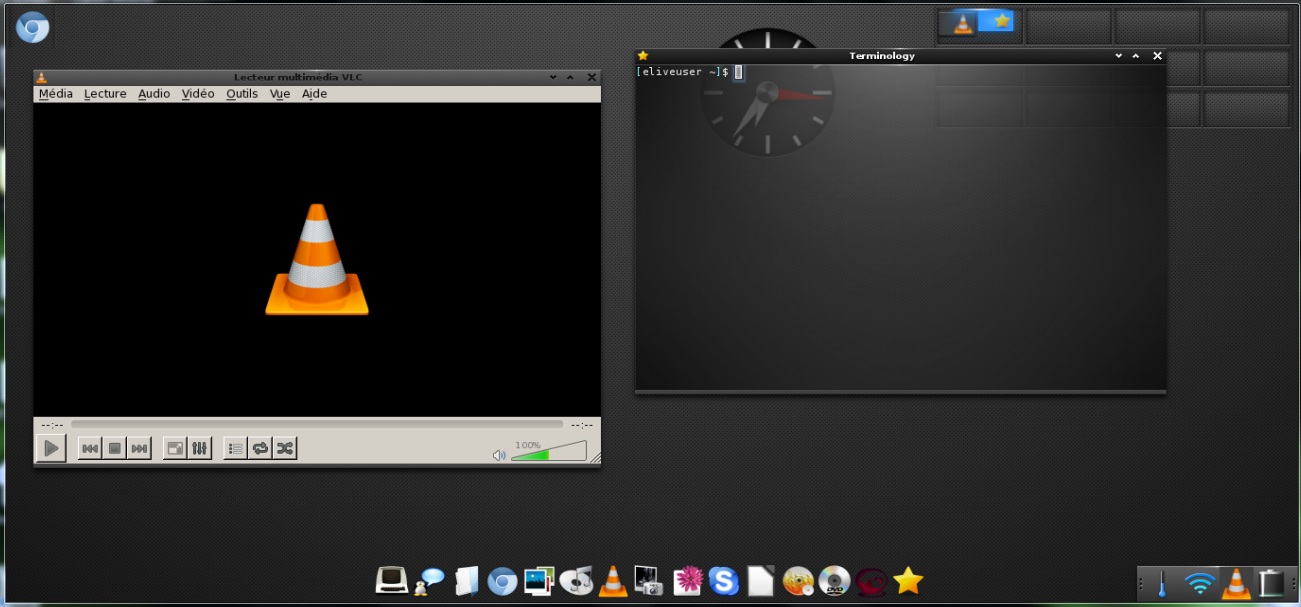Image resolution: width=1301 pixels, height=607 pixels.
Task: Stop playback in VLC
Action: 115,449
